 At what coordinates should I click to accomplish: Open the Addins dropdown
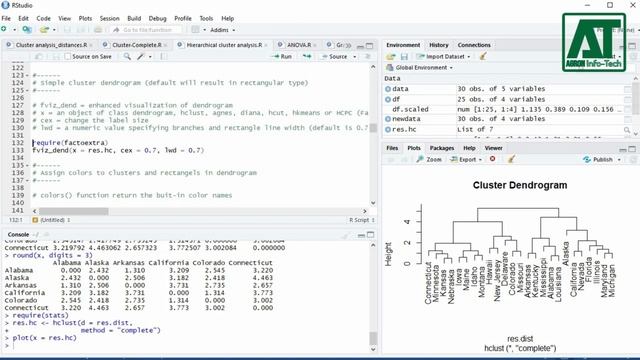coord(222,30)
